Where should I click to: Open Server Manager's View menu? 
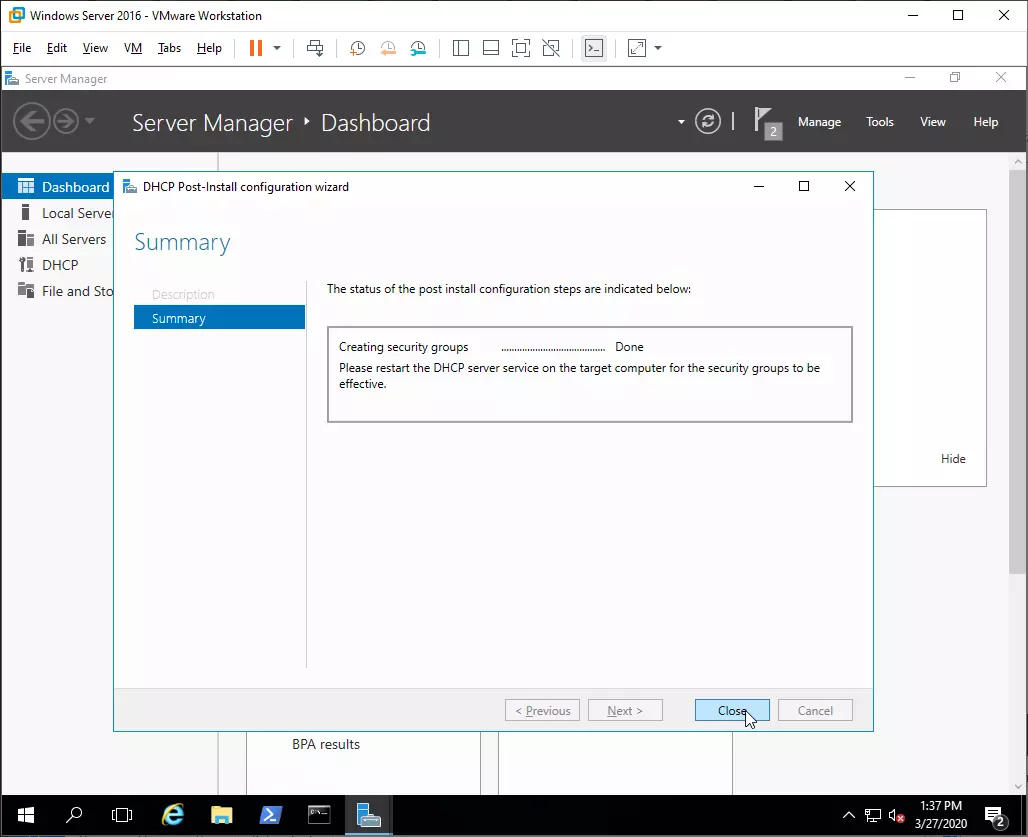point(932,122)
